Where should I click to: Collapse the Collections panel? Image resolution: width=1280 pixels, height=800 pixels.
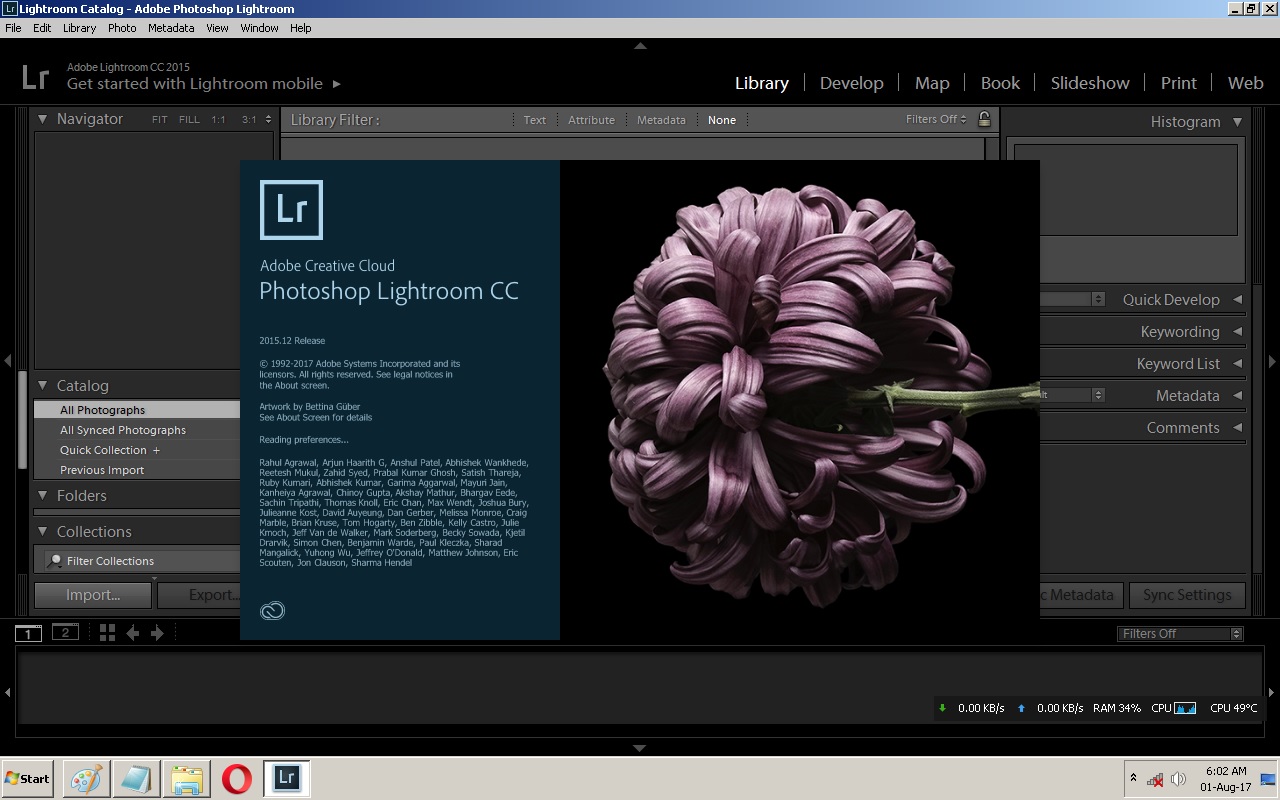[43, 531]
